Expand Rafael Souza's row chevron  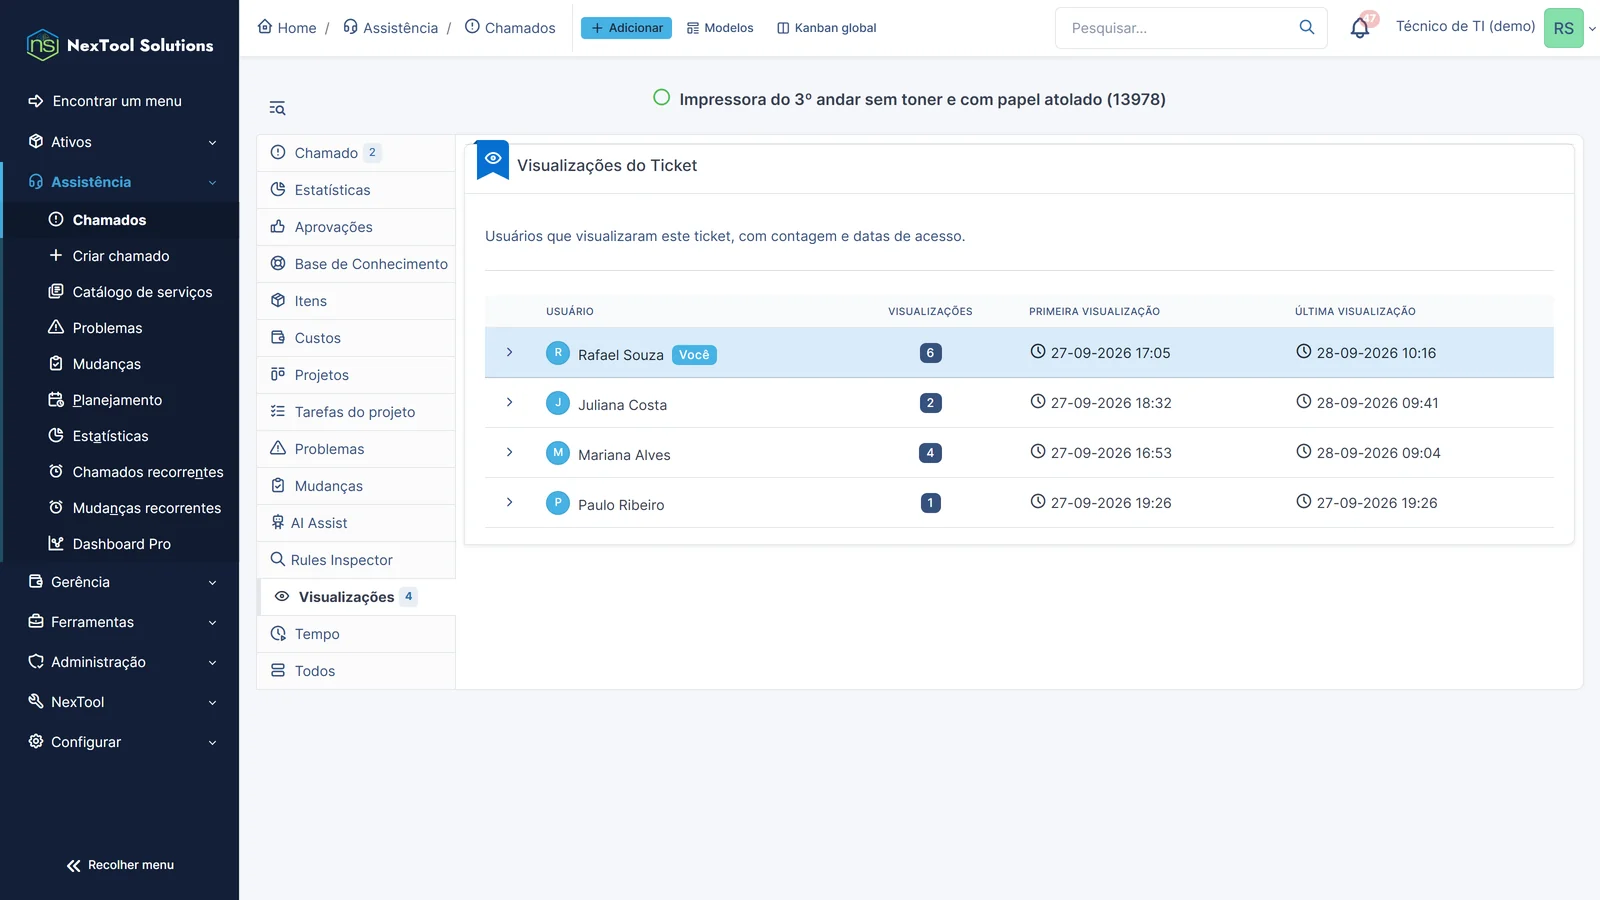click(509, 353)
